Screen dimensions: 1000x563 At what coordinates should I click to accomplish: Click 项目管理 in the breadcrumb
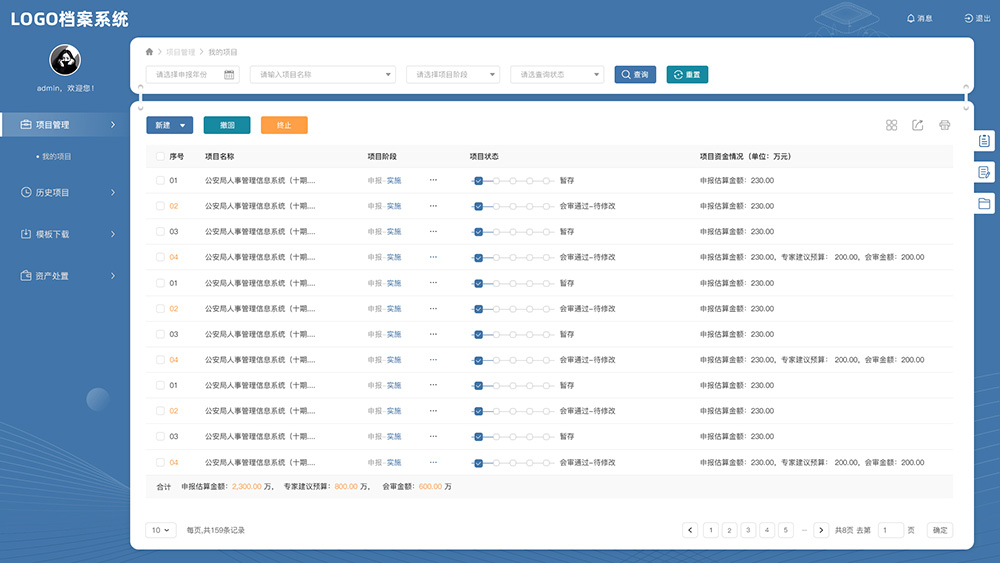[180, 52]
